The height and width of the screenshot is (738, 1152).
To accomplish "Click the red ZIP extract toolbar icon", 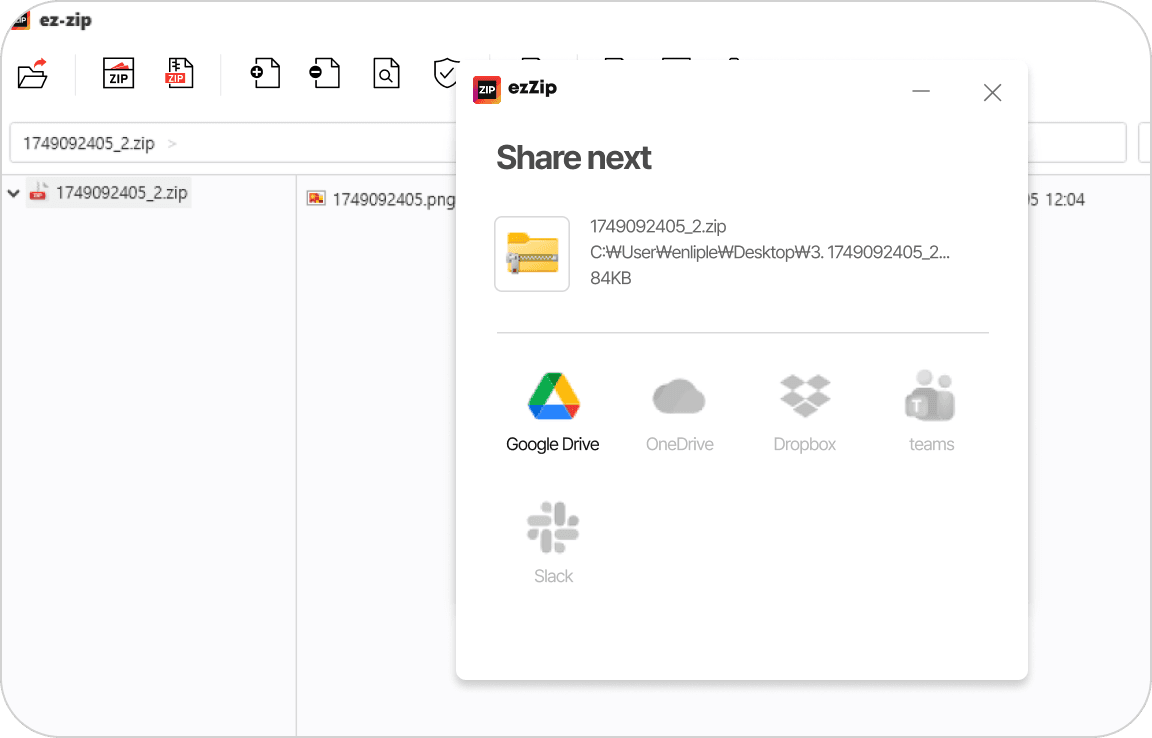I will pyautogui.click(x=179, y=74).
